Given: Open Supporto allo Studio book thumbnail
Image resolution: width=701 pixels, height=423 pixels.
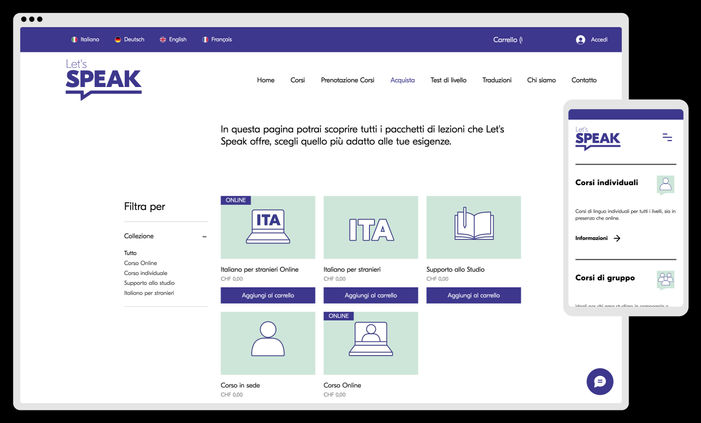Looking at the screenshot, I should coord(473,227).
